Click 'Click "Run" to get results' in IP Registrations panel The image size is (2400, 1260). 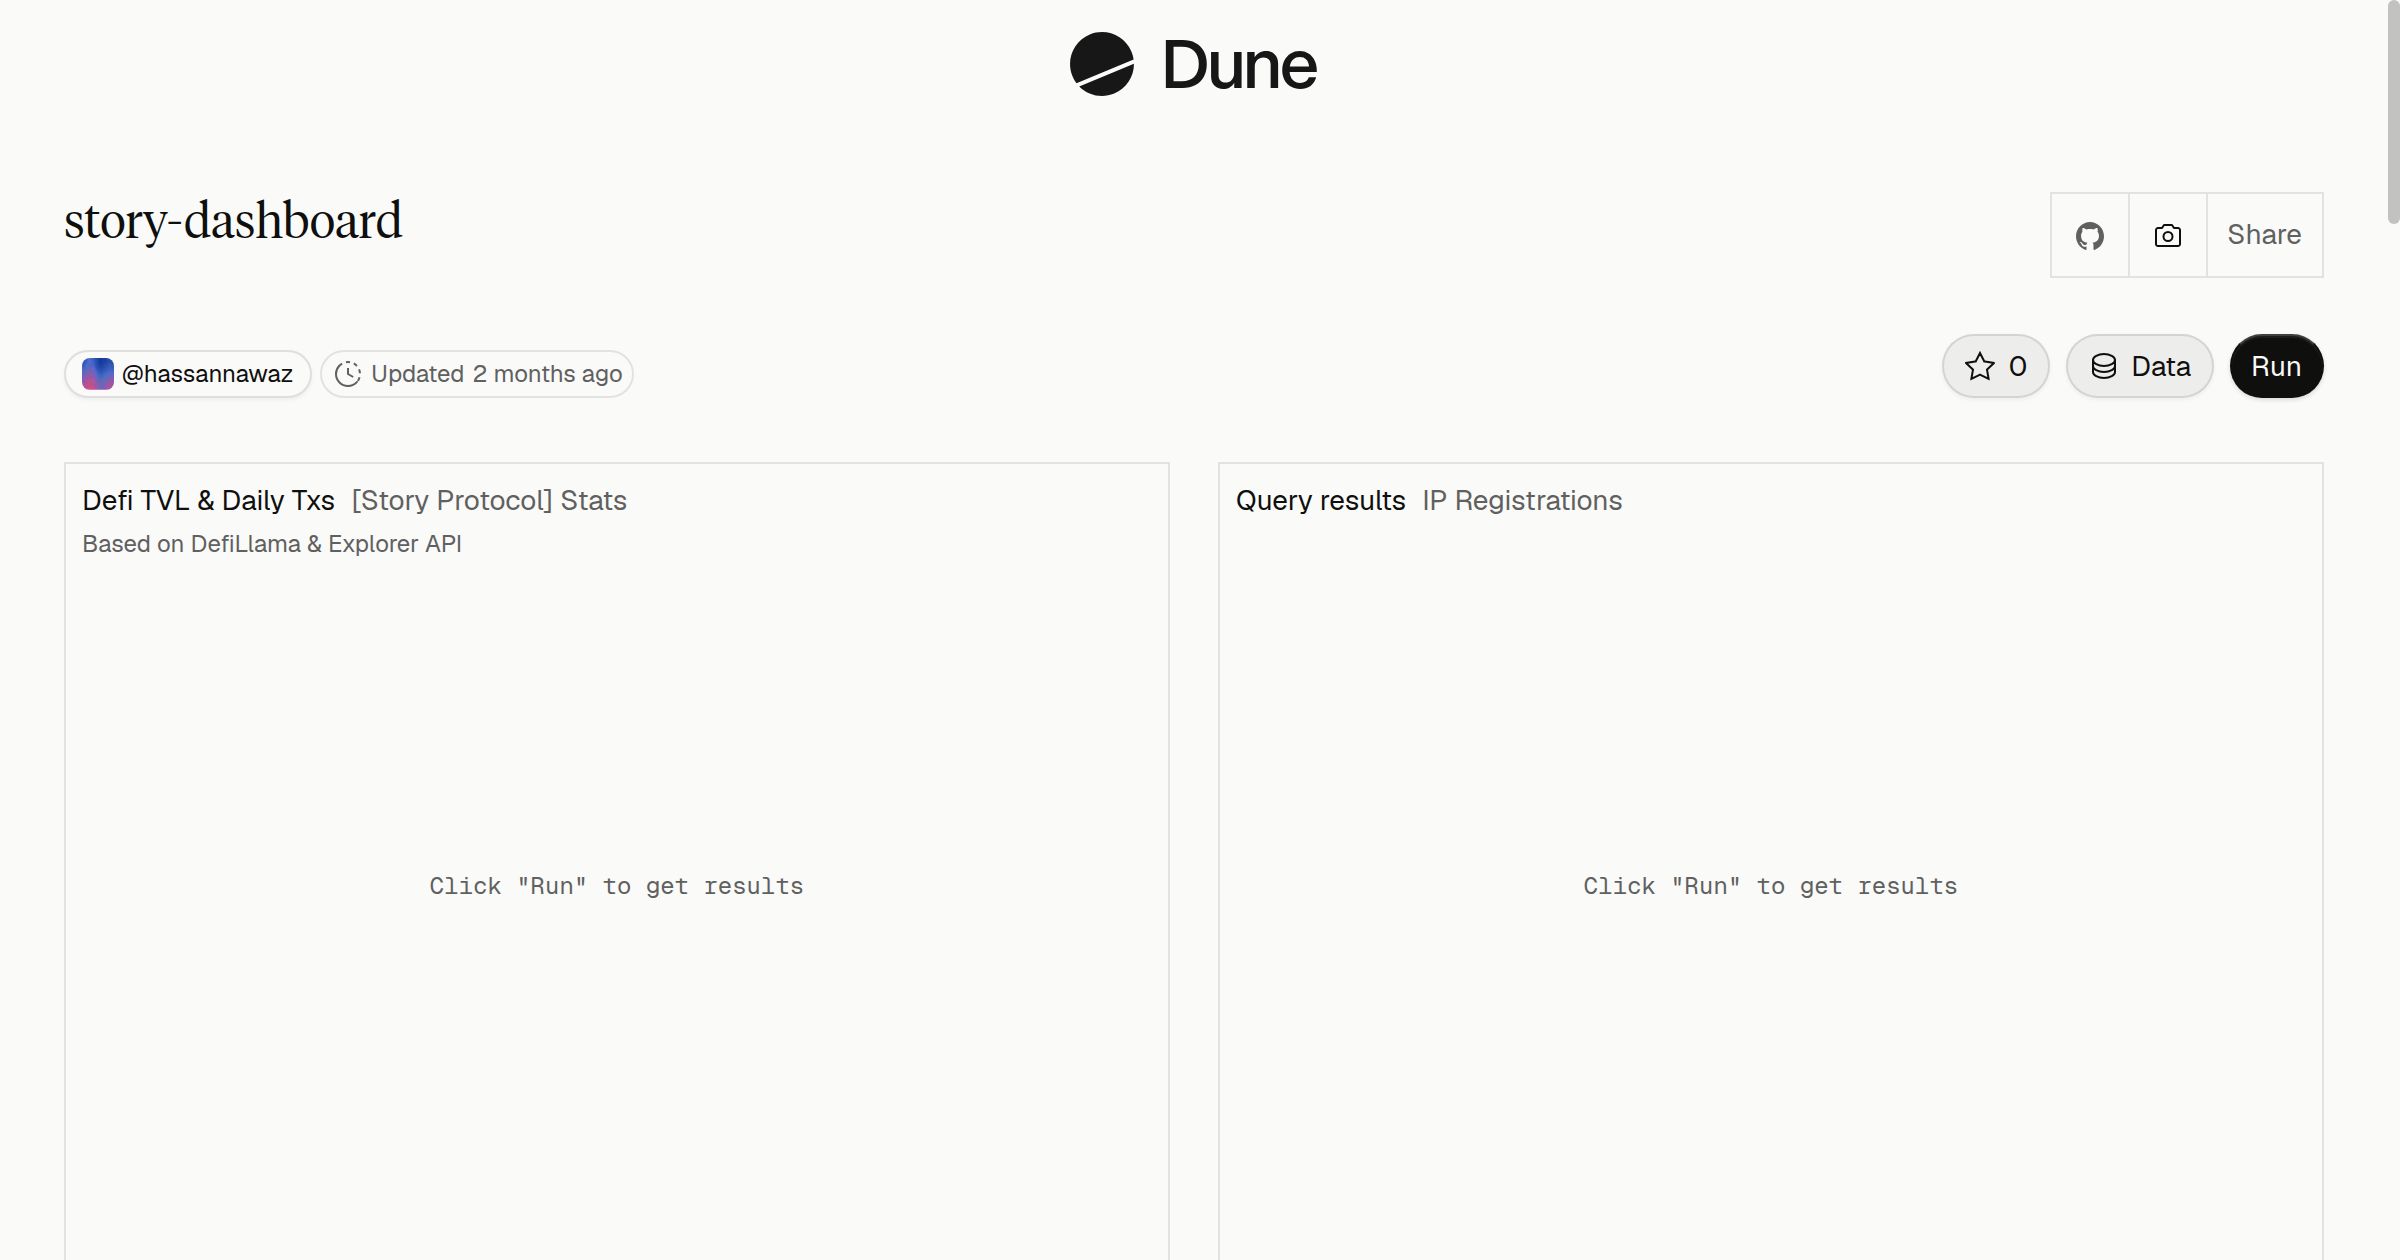click(1770, 886)
